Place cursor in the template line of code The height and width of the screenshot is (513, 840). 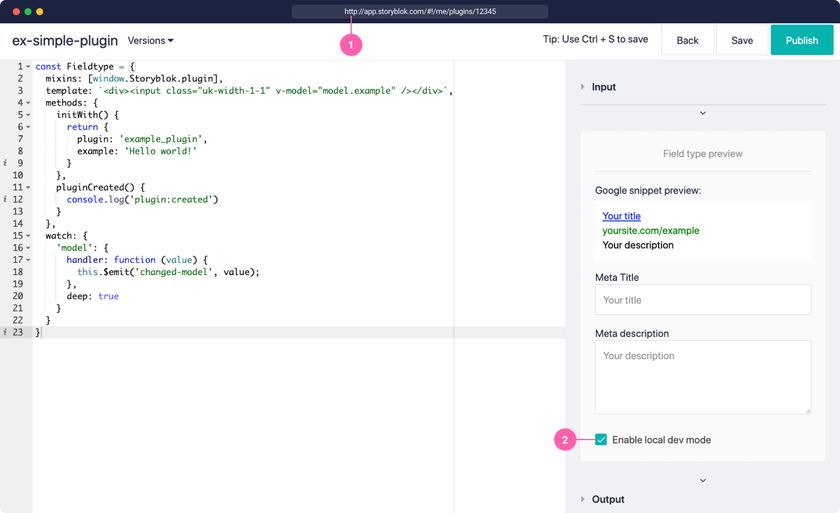(x=249, y=90)
